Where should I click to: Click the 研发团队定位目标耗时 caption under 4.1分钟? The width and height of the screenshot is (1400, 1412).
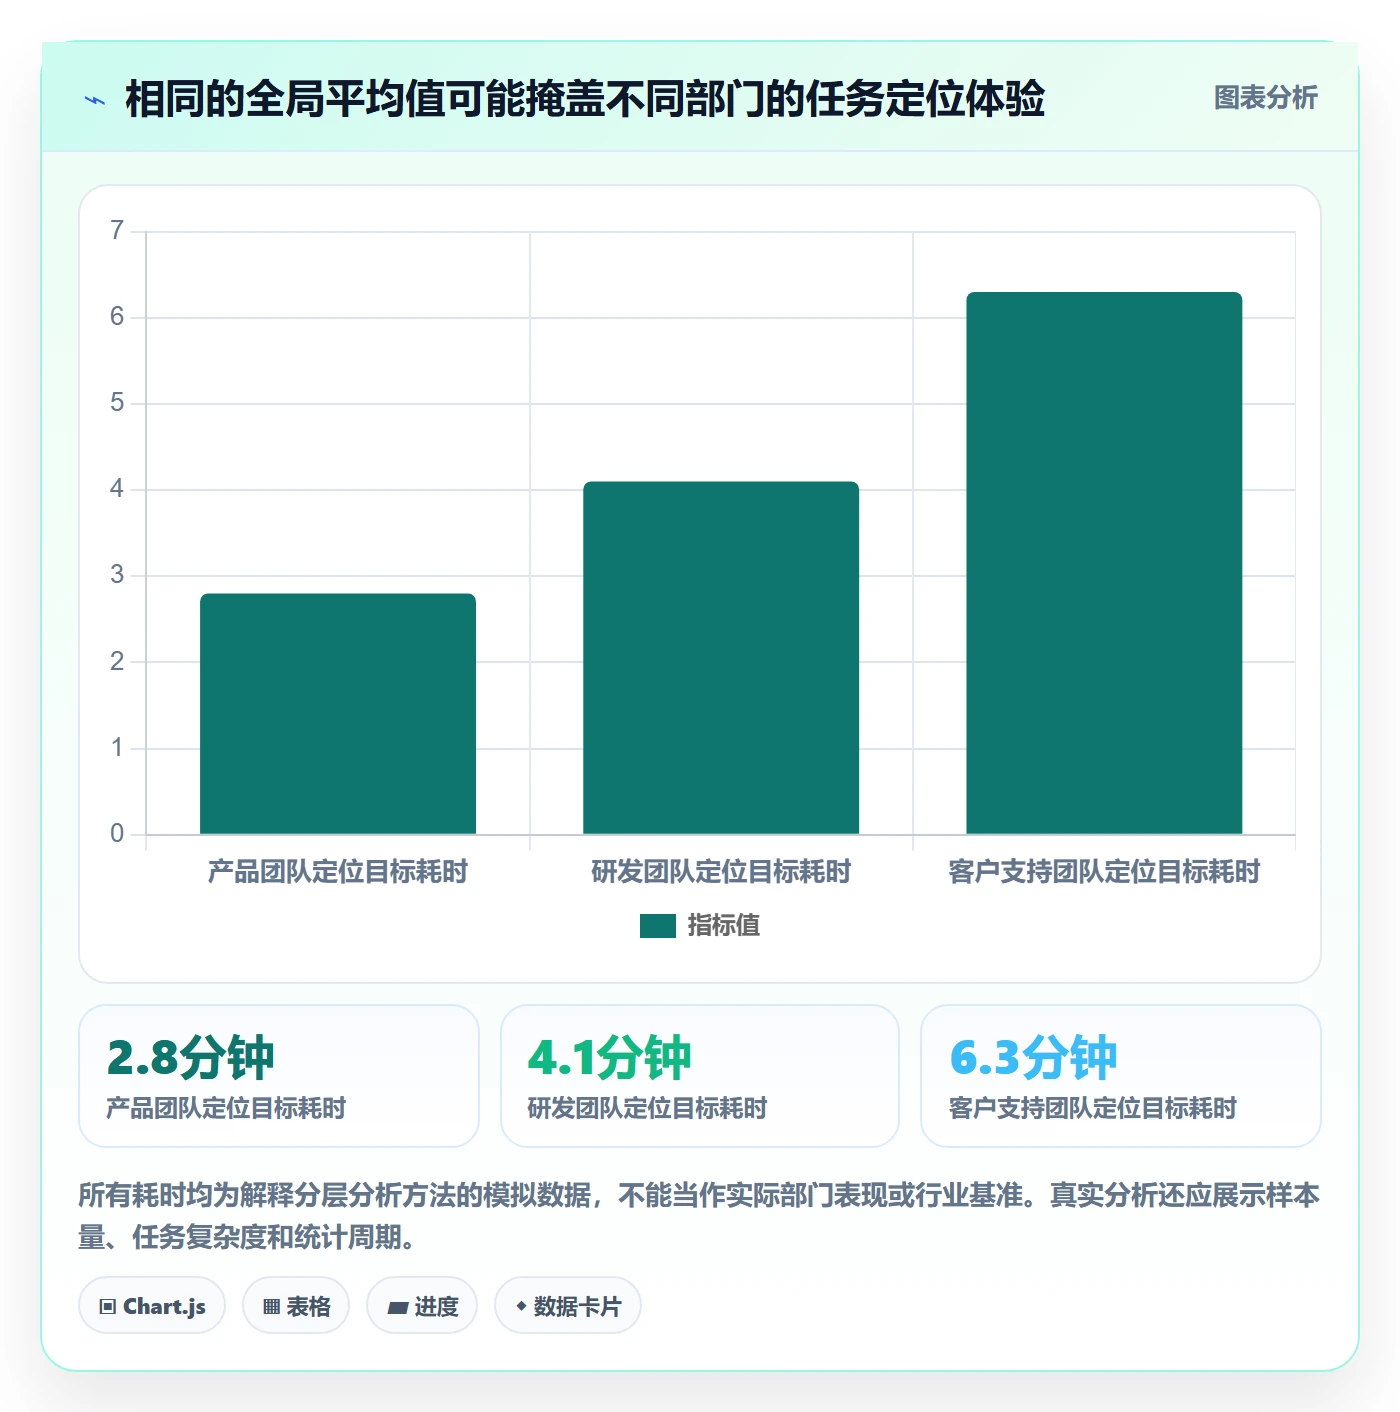[647, 1108]
